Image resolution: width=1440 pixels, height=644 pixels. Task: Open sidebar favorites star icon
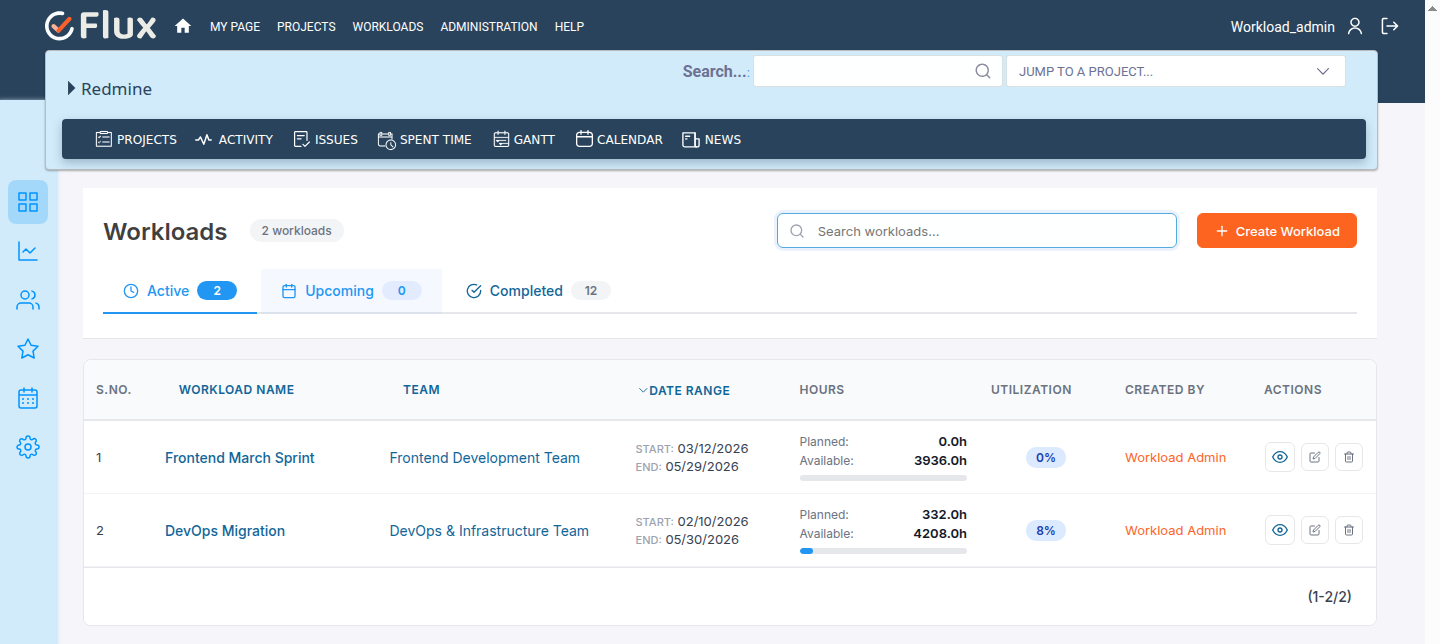(28, 349)
